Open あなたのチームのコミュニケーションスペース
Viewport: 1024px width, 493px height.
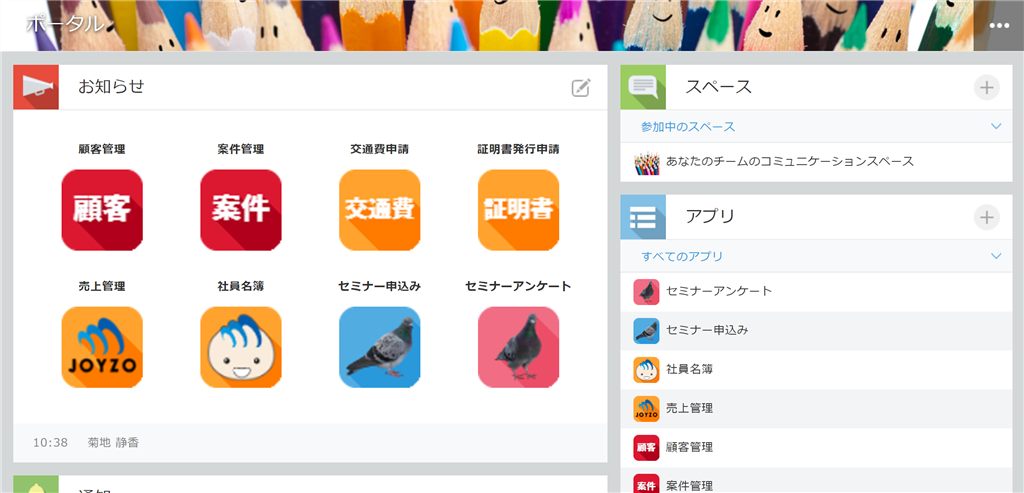coord(790,161)
